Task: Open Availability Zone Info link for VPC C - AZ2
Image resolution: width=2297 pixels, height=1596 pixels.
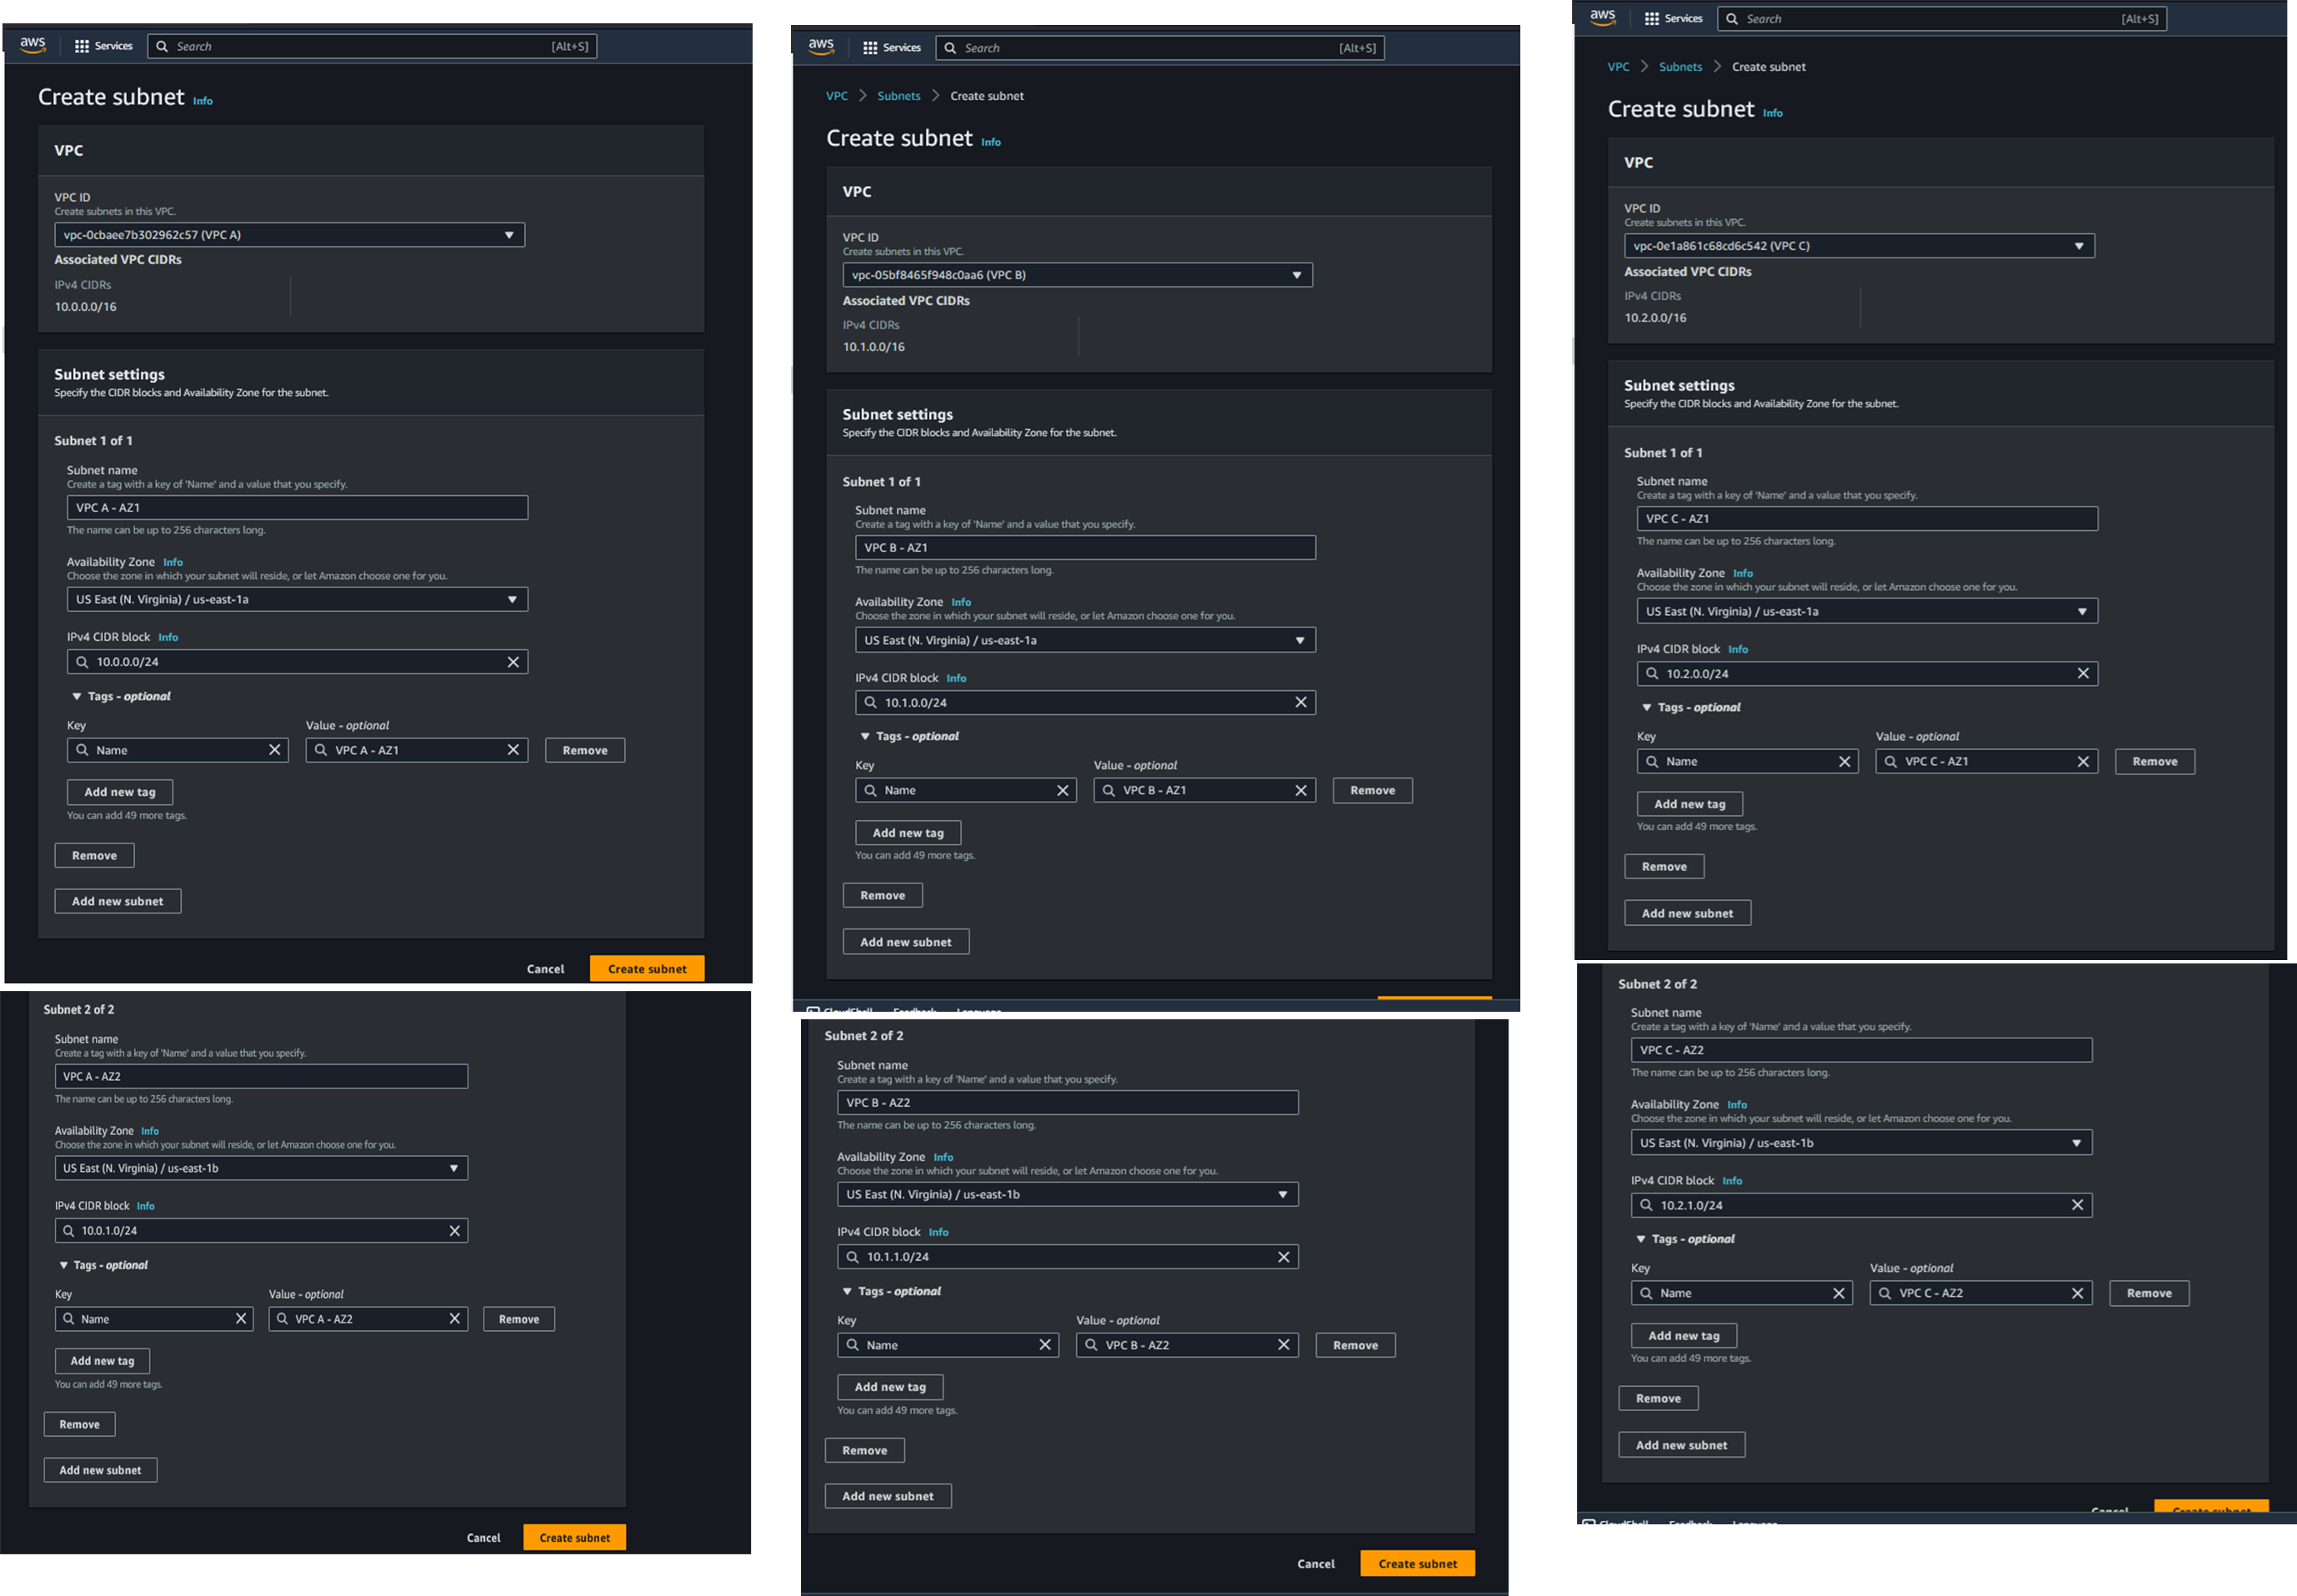Action: coord(1737,1105)
